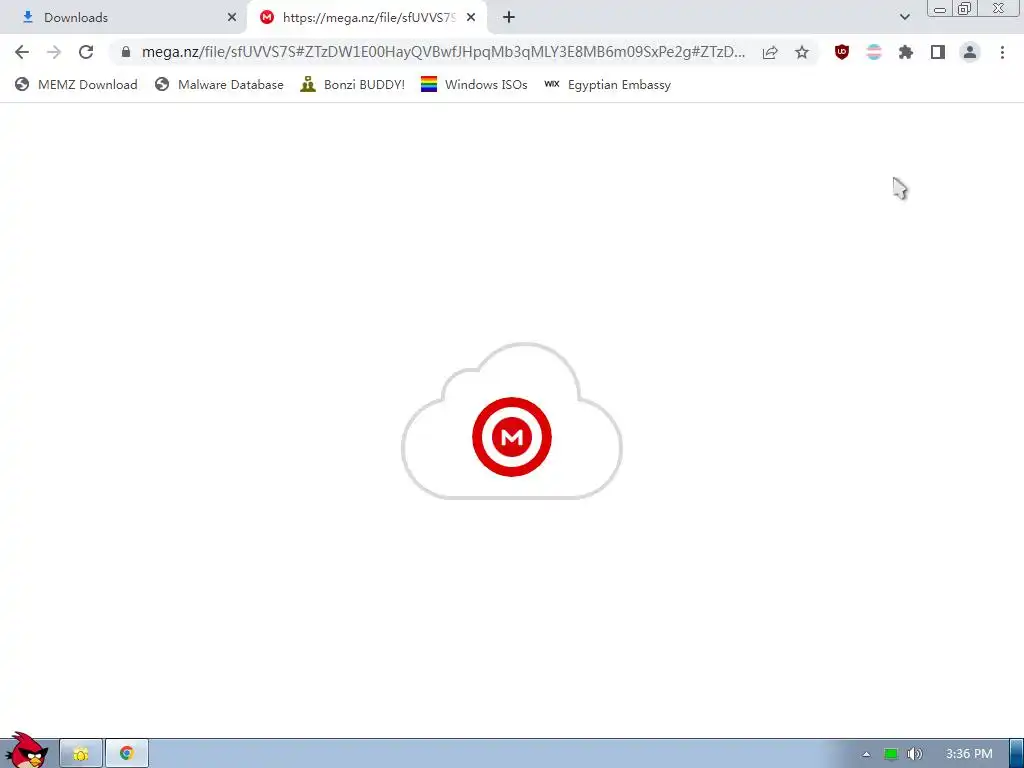Open the Angry Birds Start button
Screen dimensions: 1024x768
pos(26,751)
